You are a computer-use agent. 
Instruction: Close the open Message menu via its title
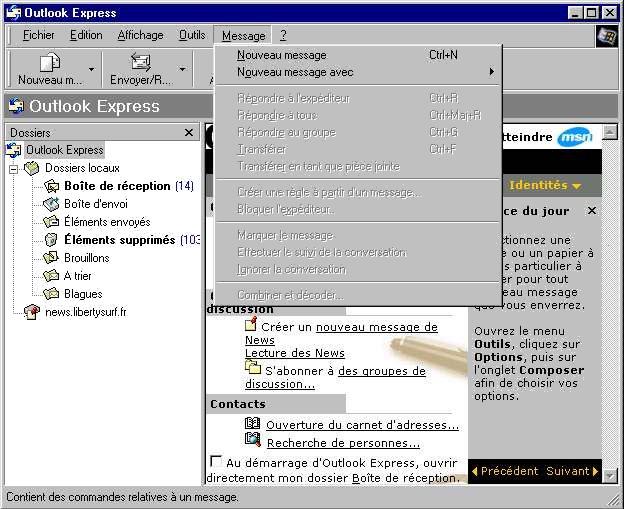(243, 35)
